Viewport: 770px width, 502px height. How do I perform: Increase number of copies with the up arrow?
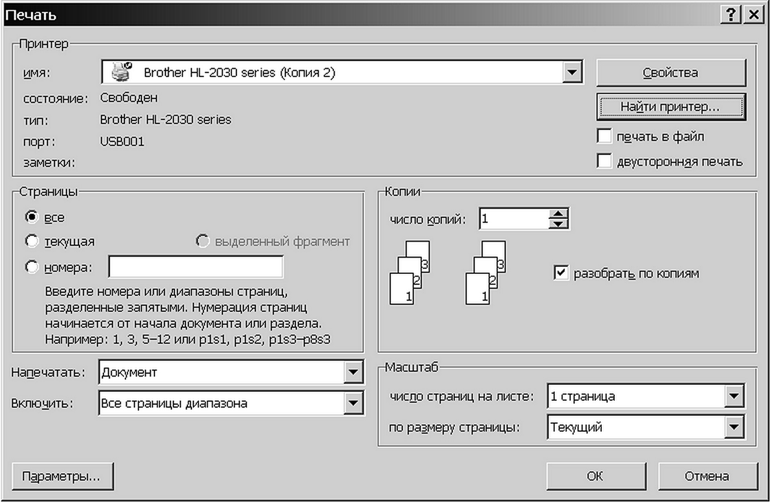558,214
